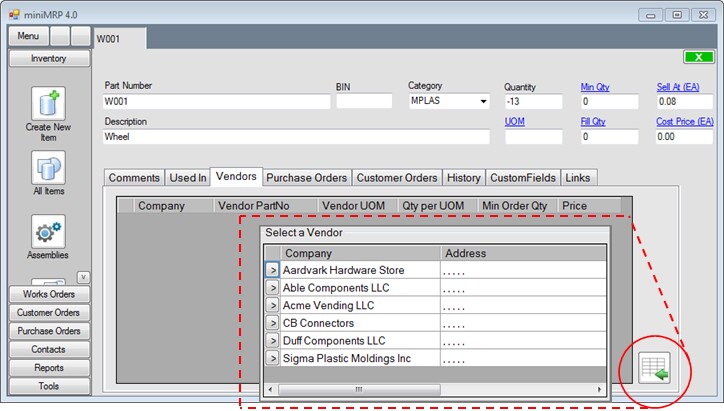Close the W001 item with green X
Viewport: 724px width, 411px height.
698,57
